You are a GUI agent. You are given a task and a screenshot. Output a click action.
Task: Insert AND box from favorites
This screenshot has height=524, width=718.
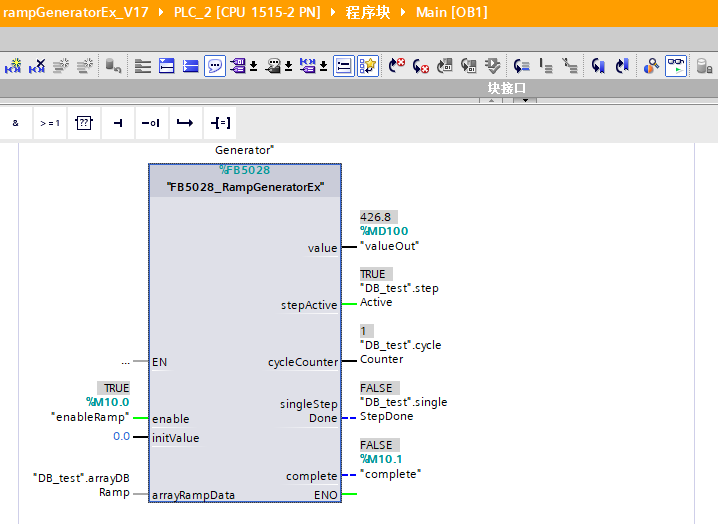16,123
